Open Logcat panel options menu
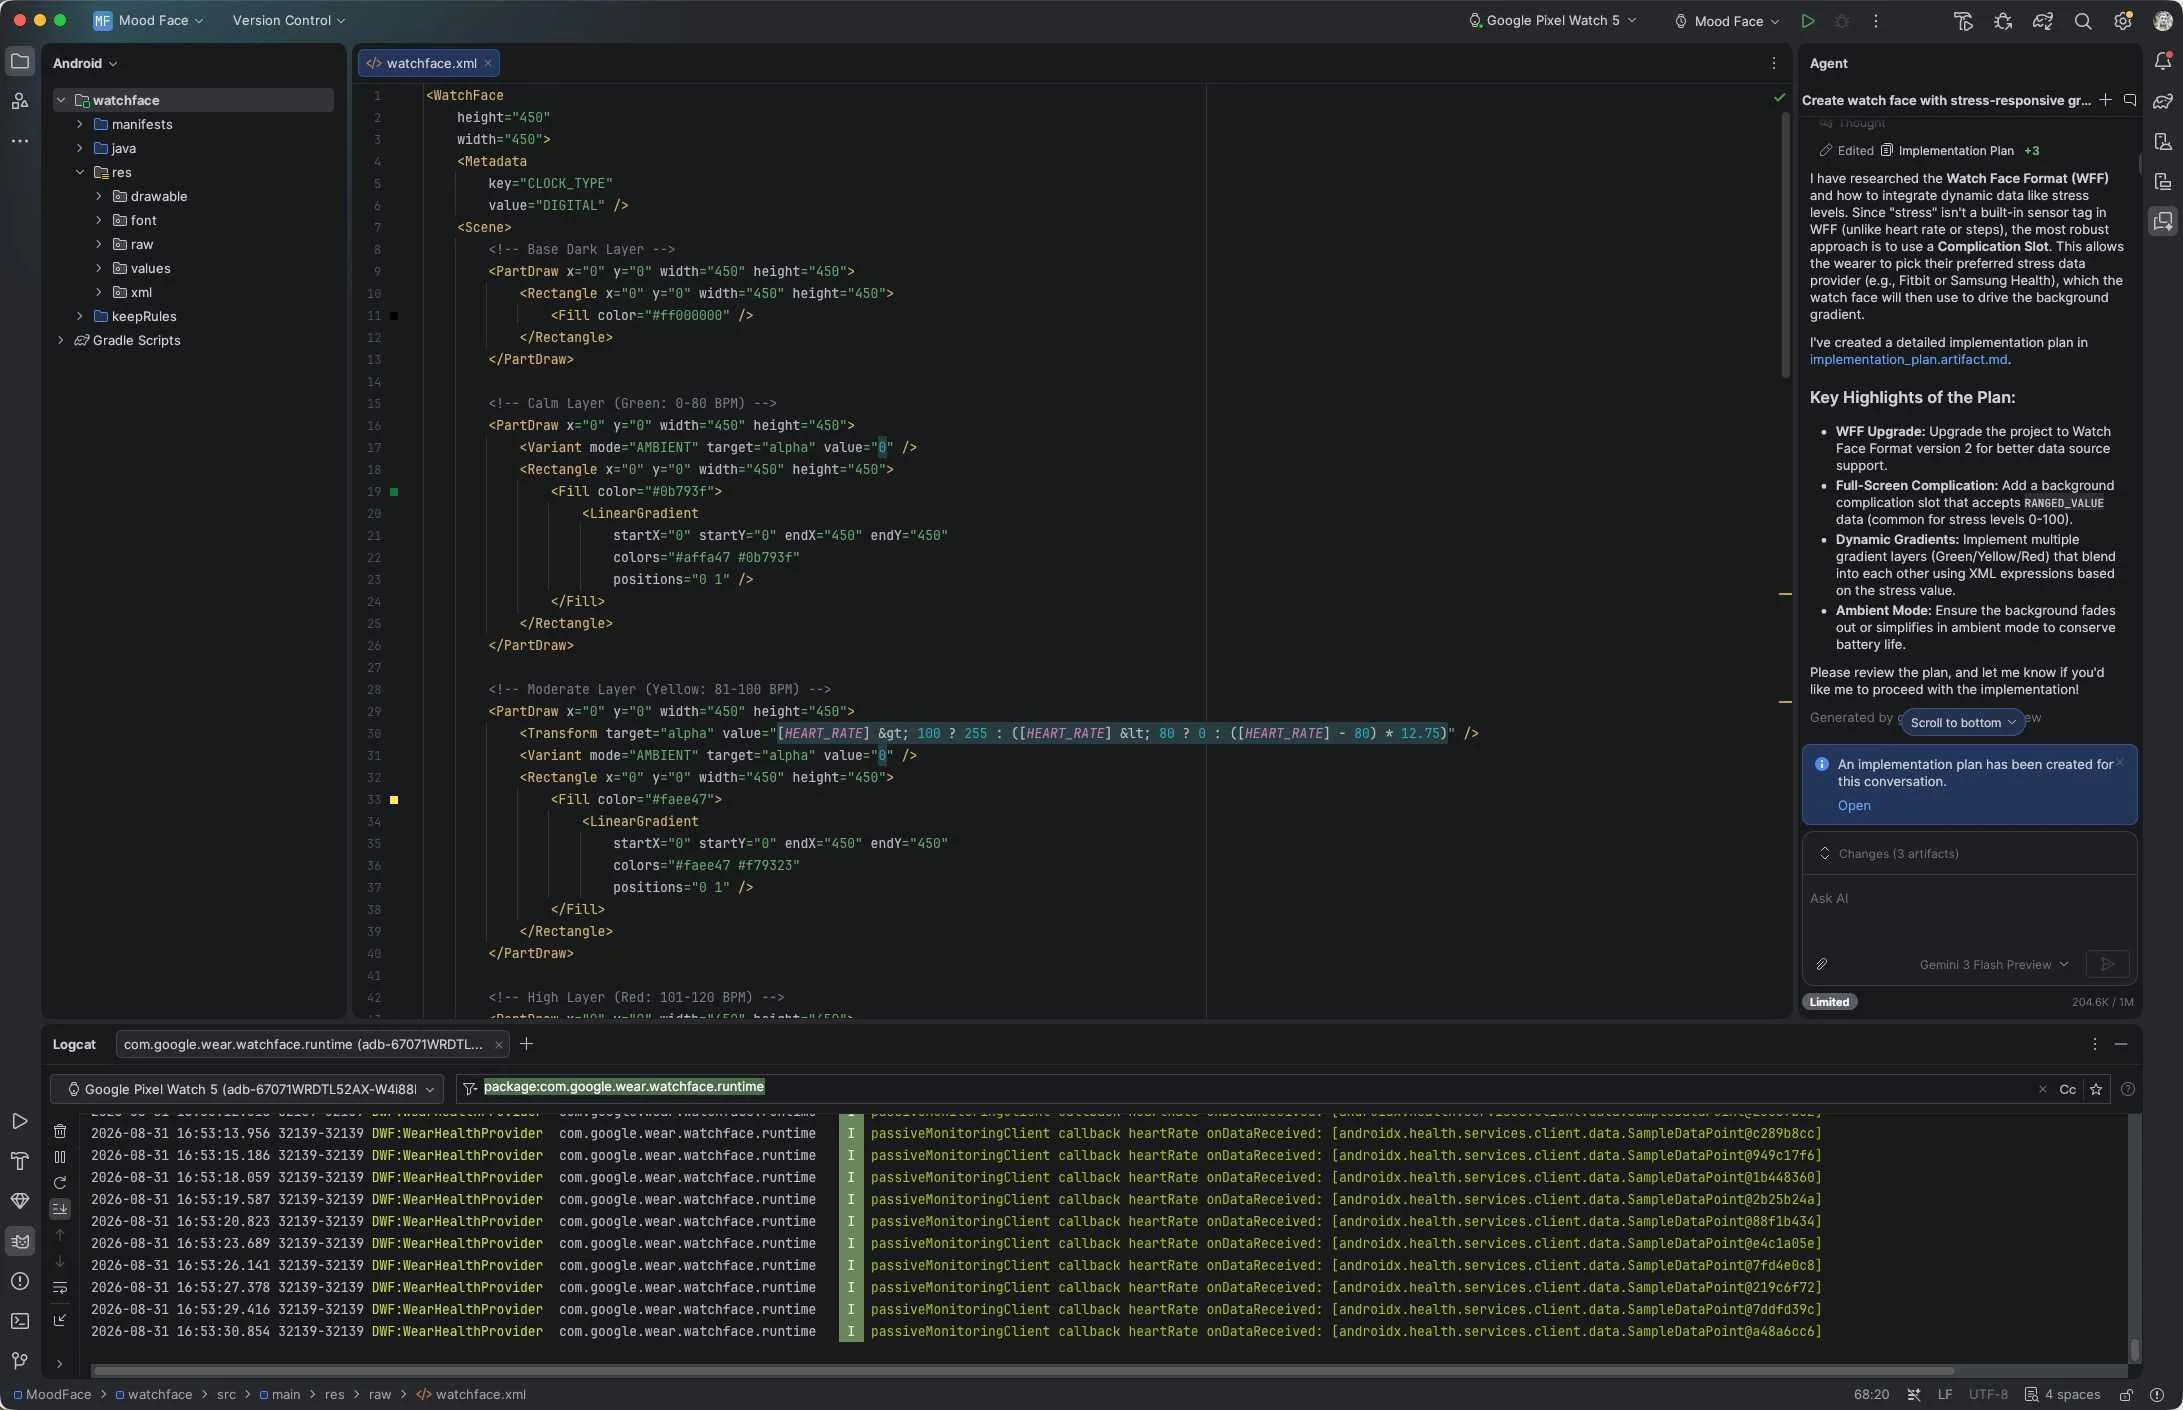Image resolution: width=2183 pixels, height=1410 pixels. click(x=2094, y=1044)
